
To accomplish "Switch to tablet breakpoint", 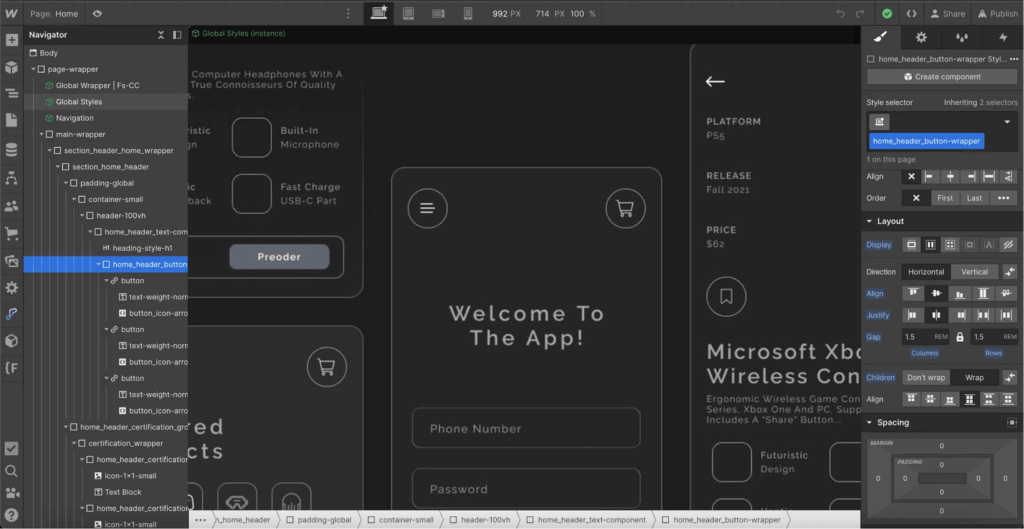I will point(409,13).
